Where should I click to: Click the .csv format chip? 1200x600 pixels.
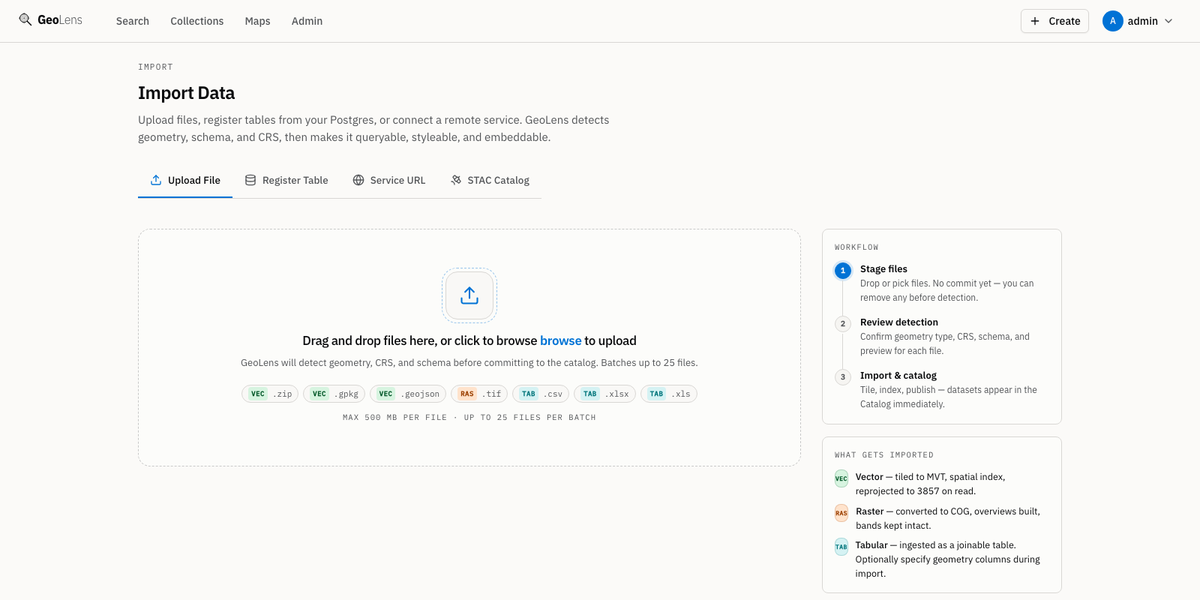coord(541,394)
